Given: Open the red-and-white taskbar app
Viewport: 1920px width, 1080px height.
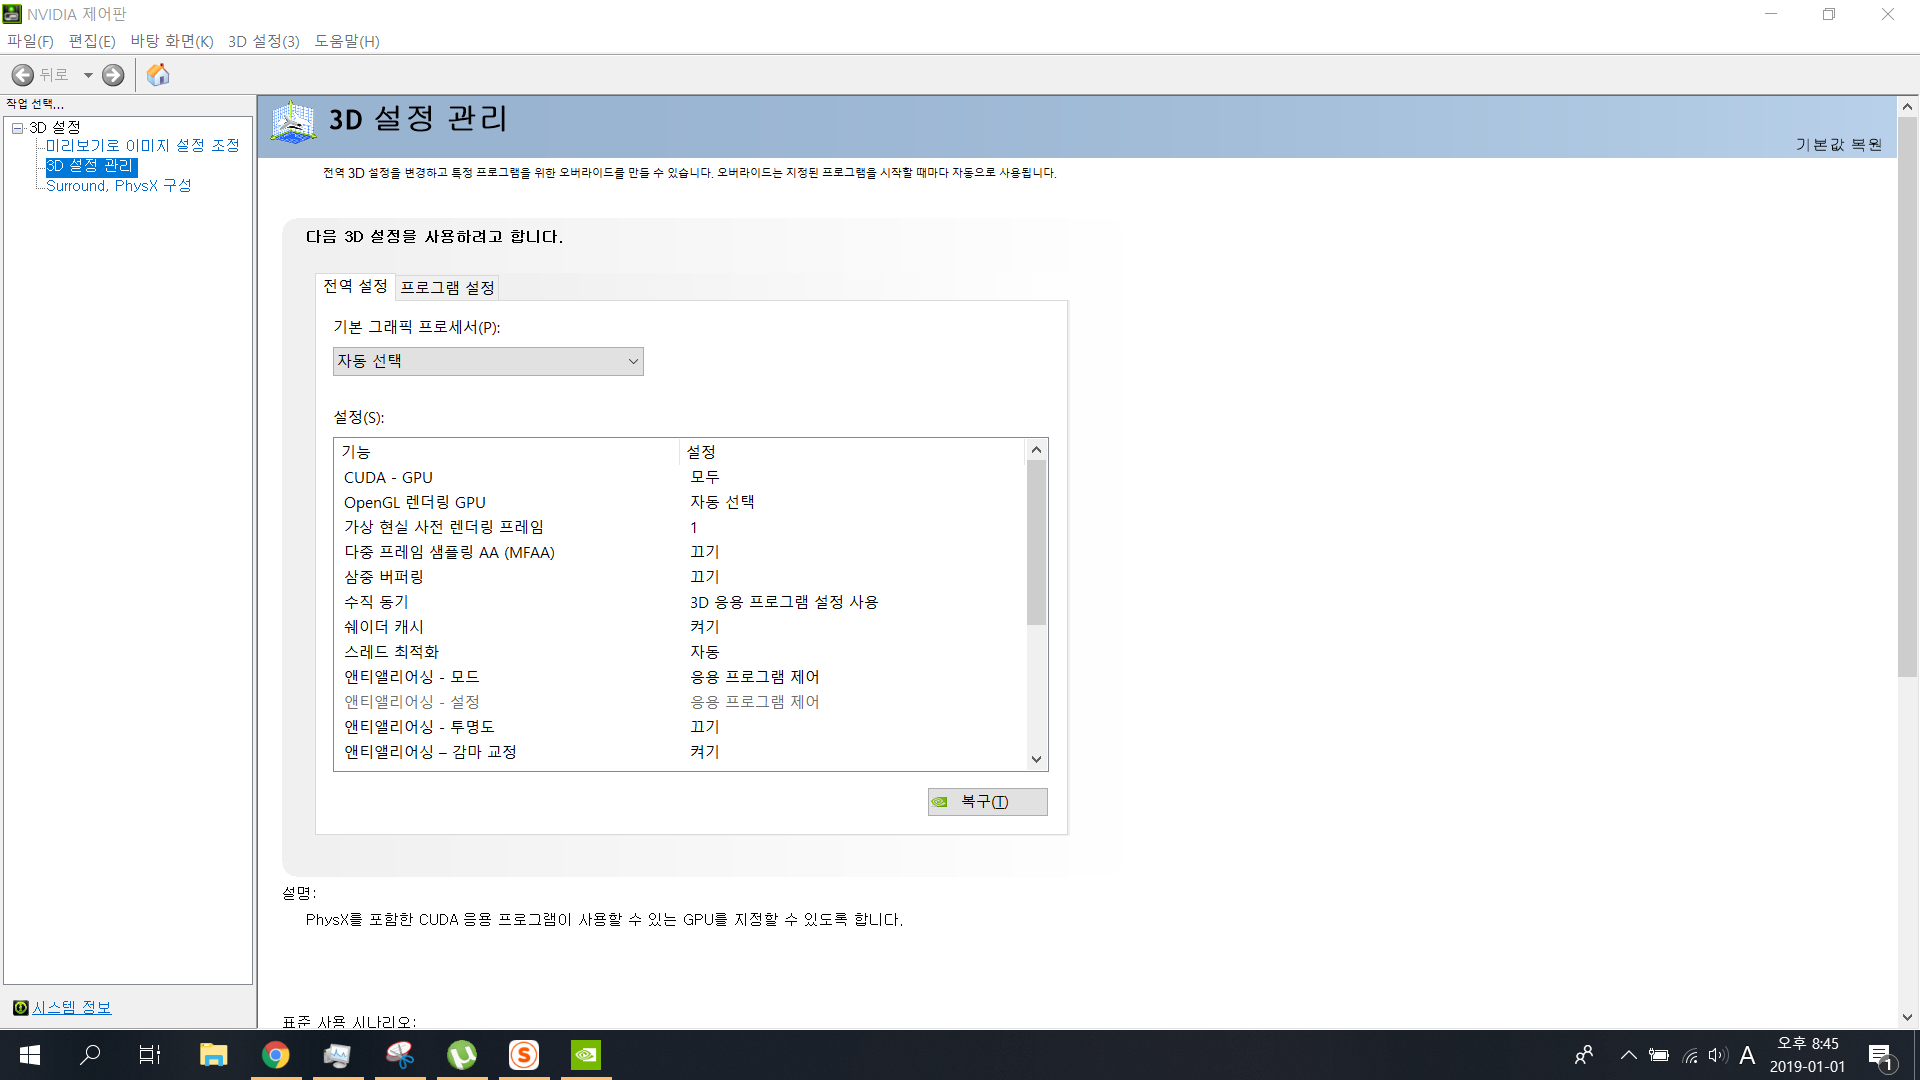Looking at the screenshot, I should [x=400, y=1055].
